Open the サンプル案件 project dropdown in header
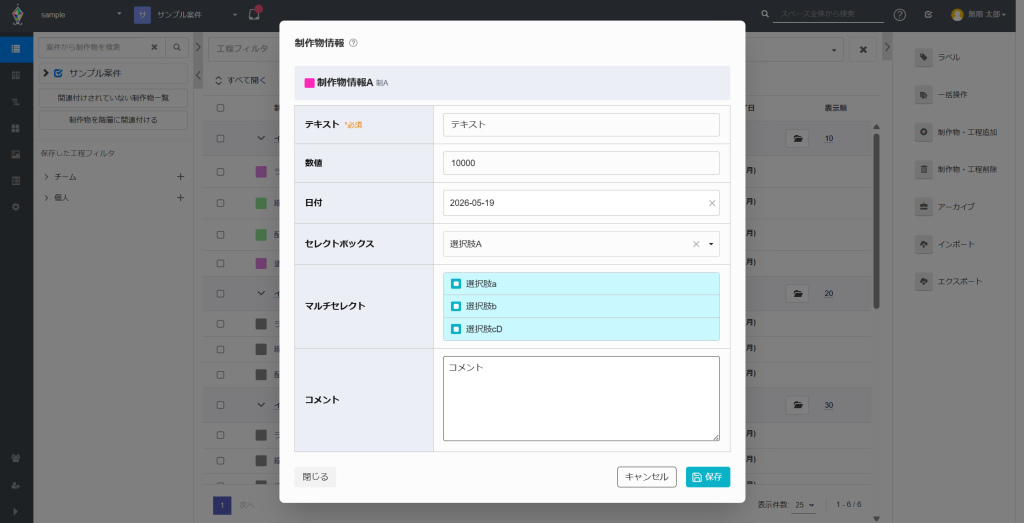 187,14
